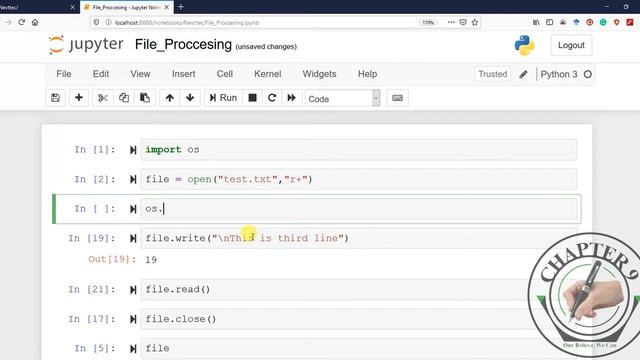This screenshot has height=360, width=640.
Task: Toggle browser sidebar icon
Action: tap(549, 22)
